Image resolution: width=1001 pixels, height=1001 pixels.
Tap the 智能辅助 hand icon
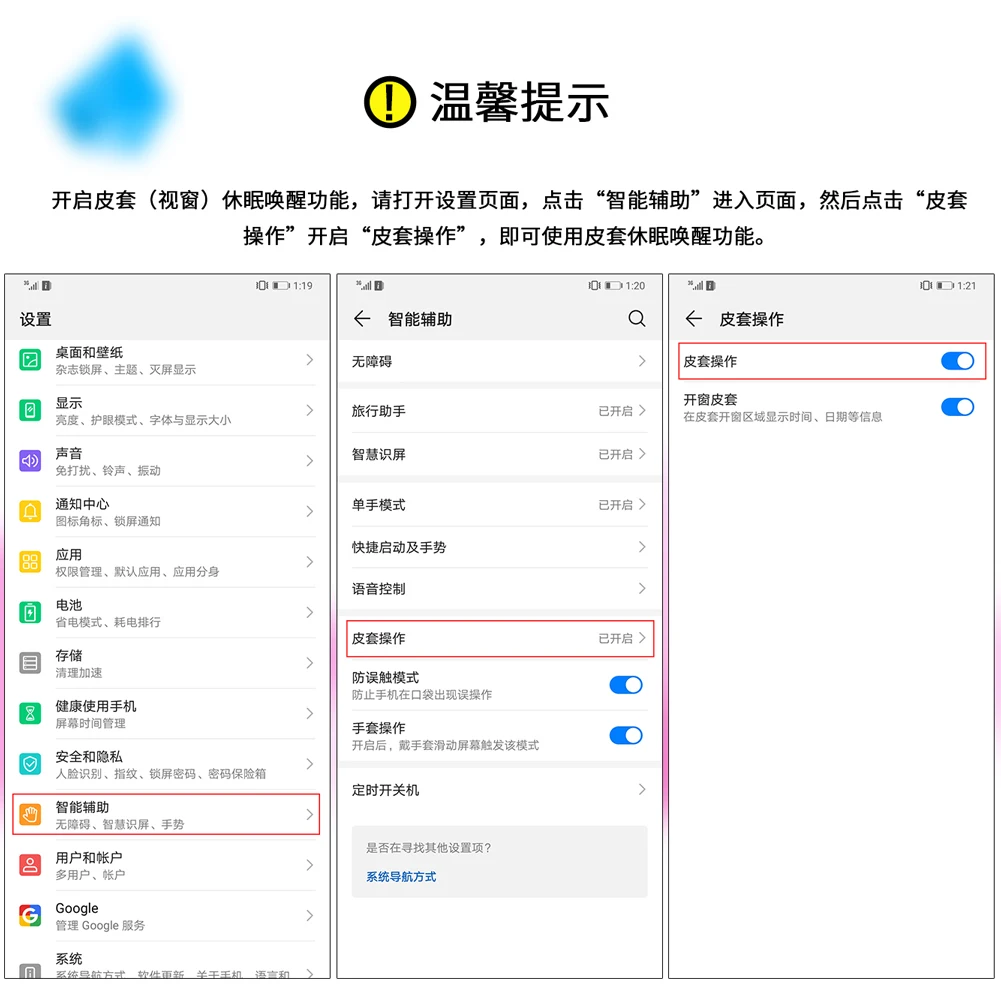30,815
